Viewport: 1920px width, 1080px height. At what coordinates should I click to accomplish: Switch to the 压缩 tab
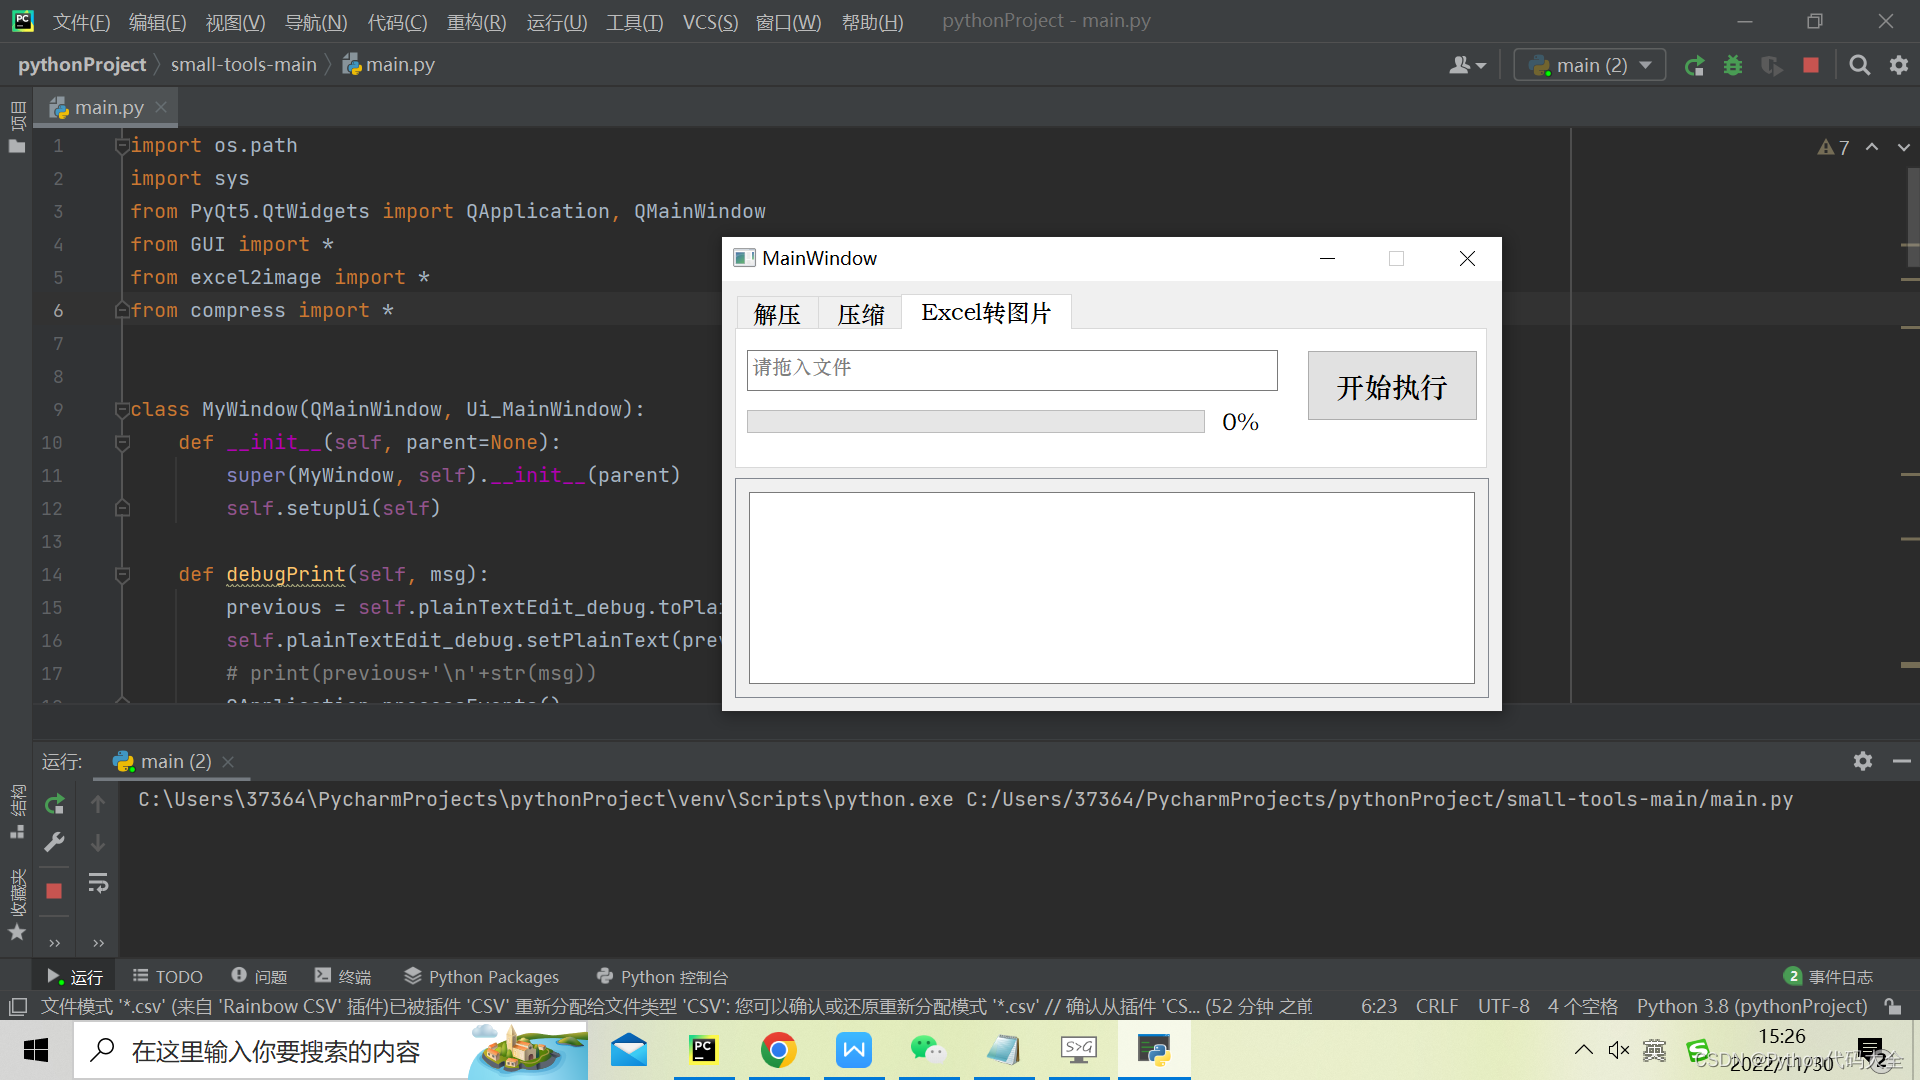pos(860,314)
